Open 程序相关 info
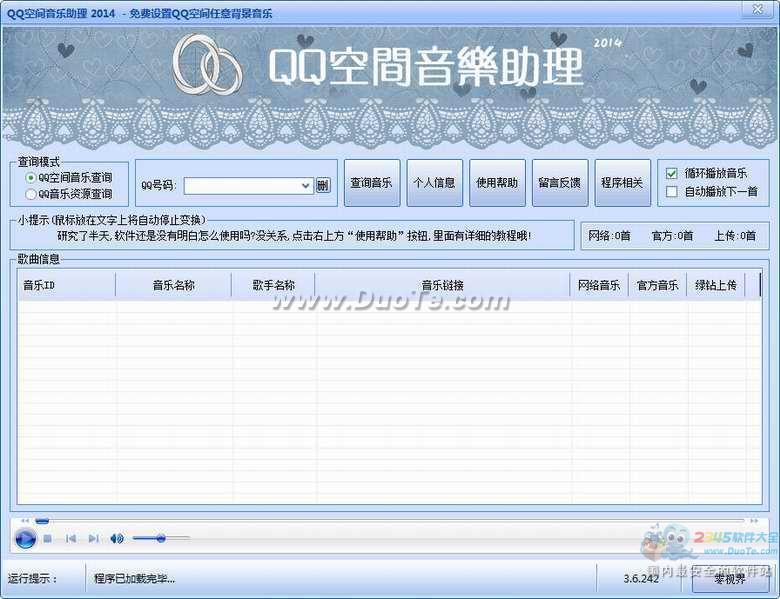The image size is (780, 599). (x=622, y=183)
